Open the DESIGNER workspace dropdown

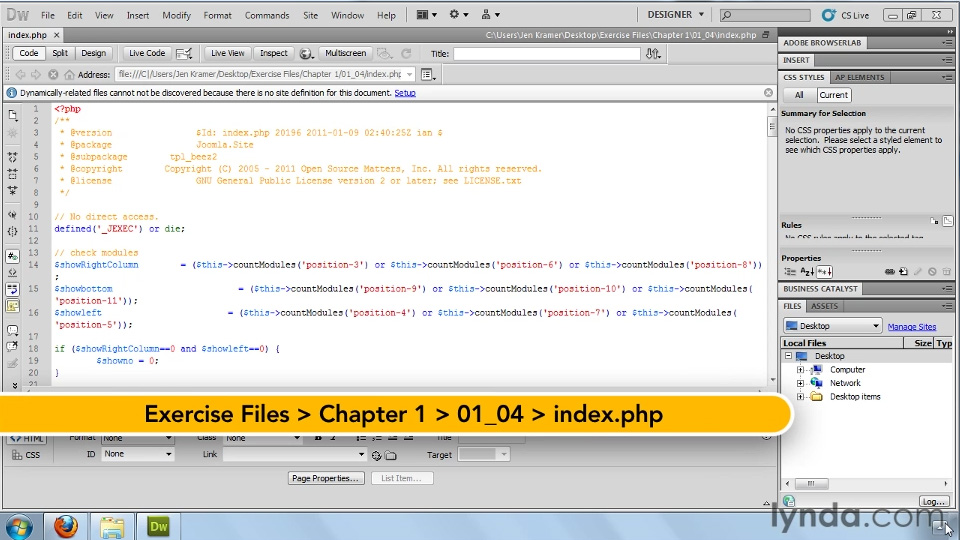(x=675, y=15)
